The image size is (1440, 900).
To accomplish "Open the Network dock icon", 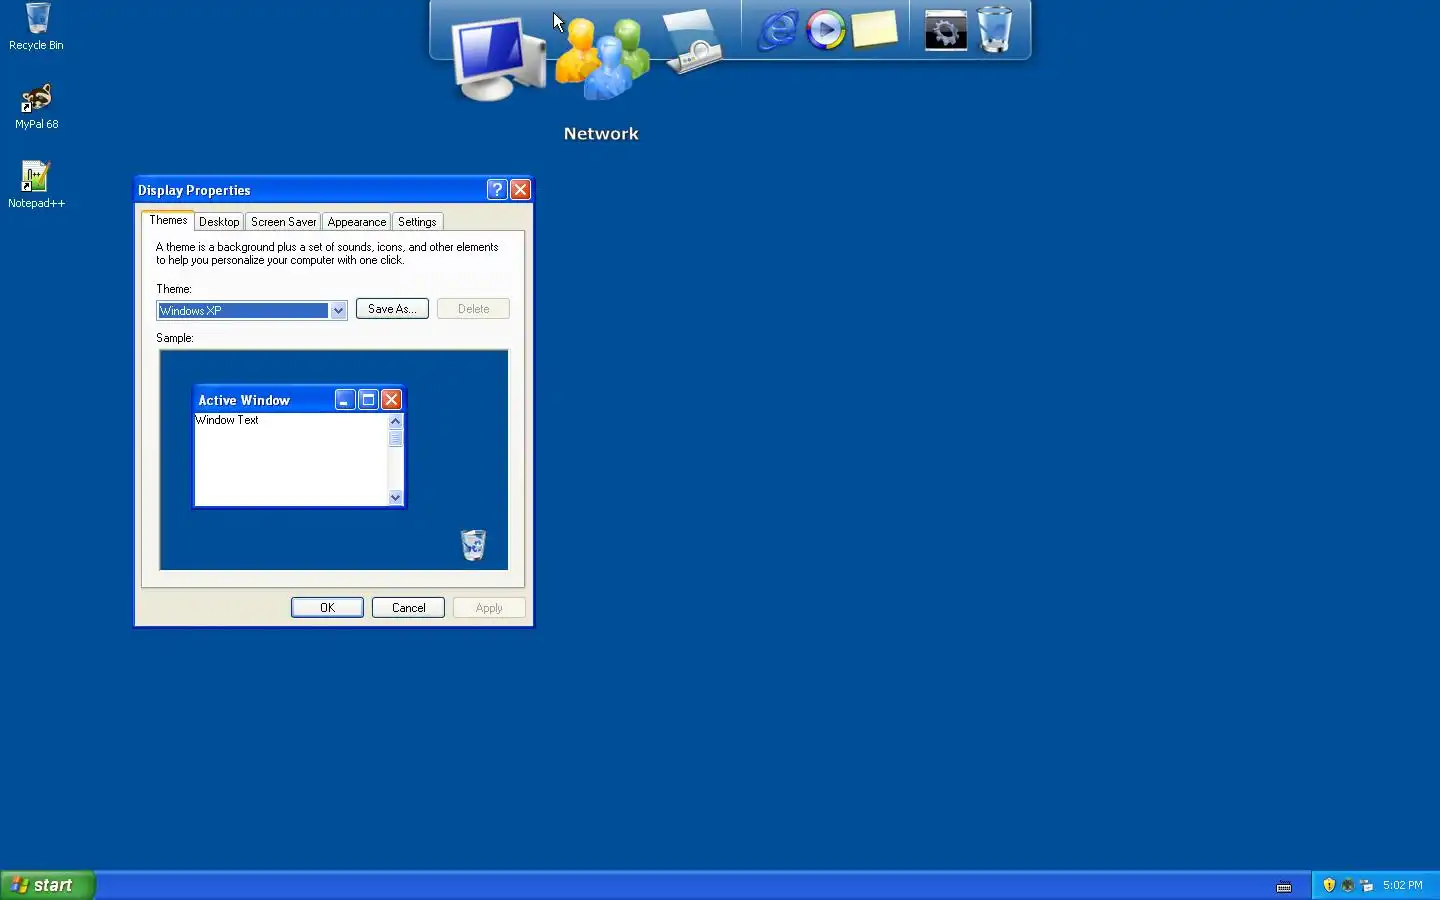I will pyautogui.click(x=602, y=58).
